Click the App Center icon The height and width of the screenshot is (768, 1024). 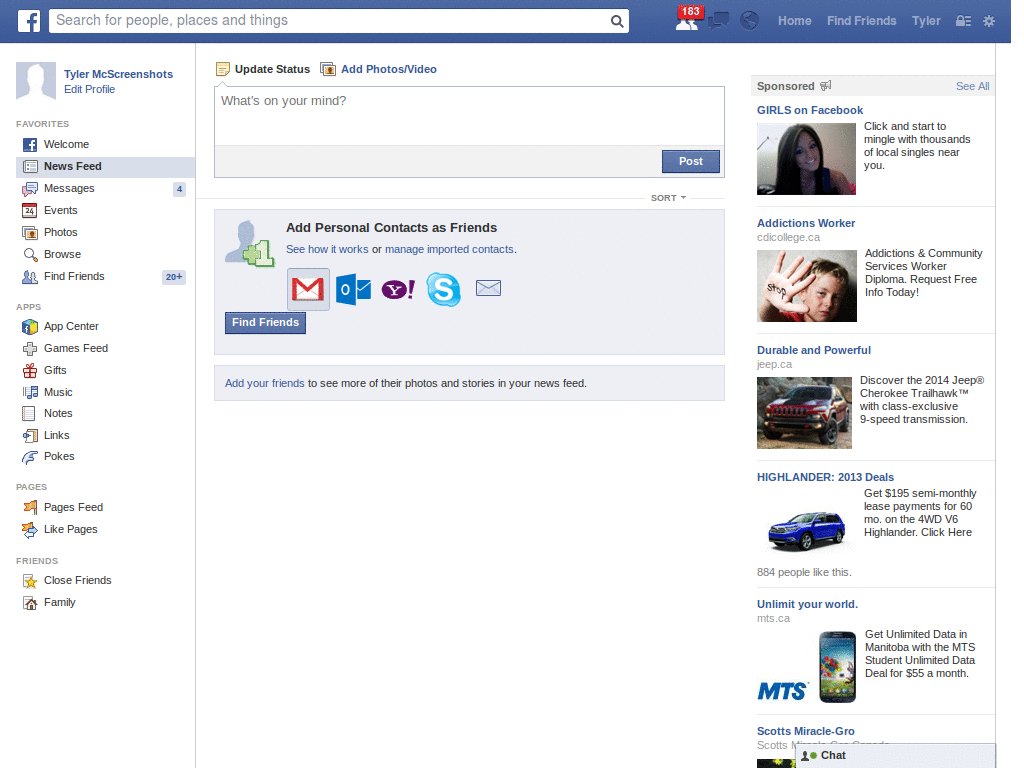pyautogui.click(x=30, y=327)
